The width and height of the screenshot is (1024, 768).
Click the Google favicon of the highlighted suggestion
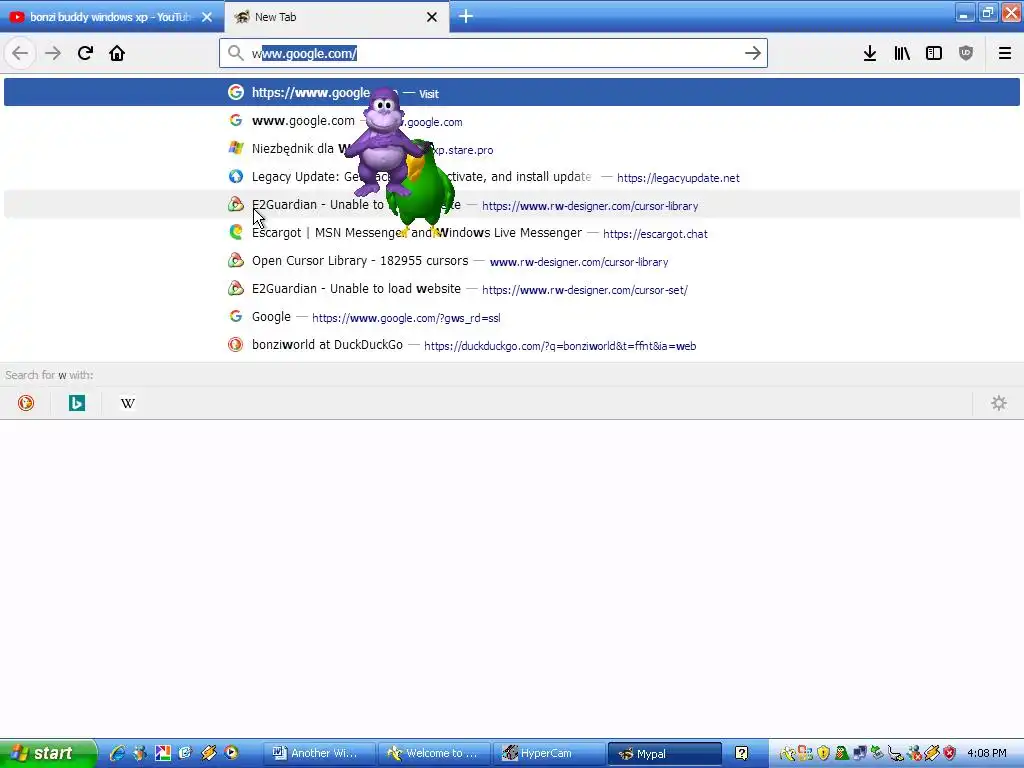236,92
